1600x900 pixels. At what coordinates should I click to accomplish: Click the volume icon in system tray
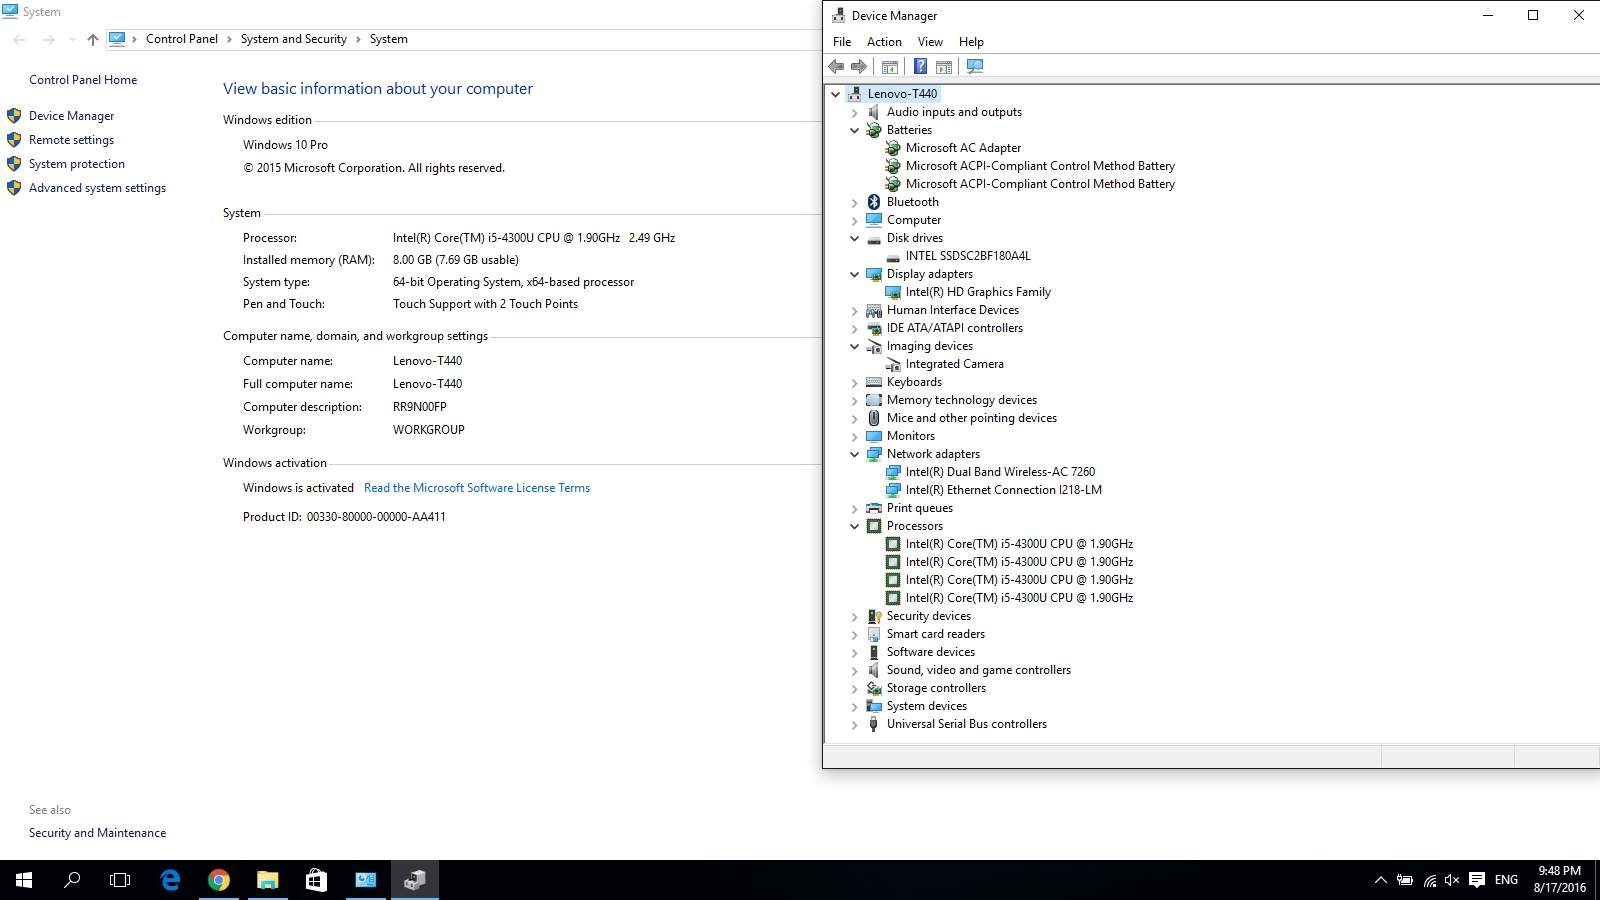(1452, 880)
